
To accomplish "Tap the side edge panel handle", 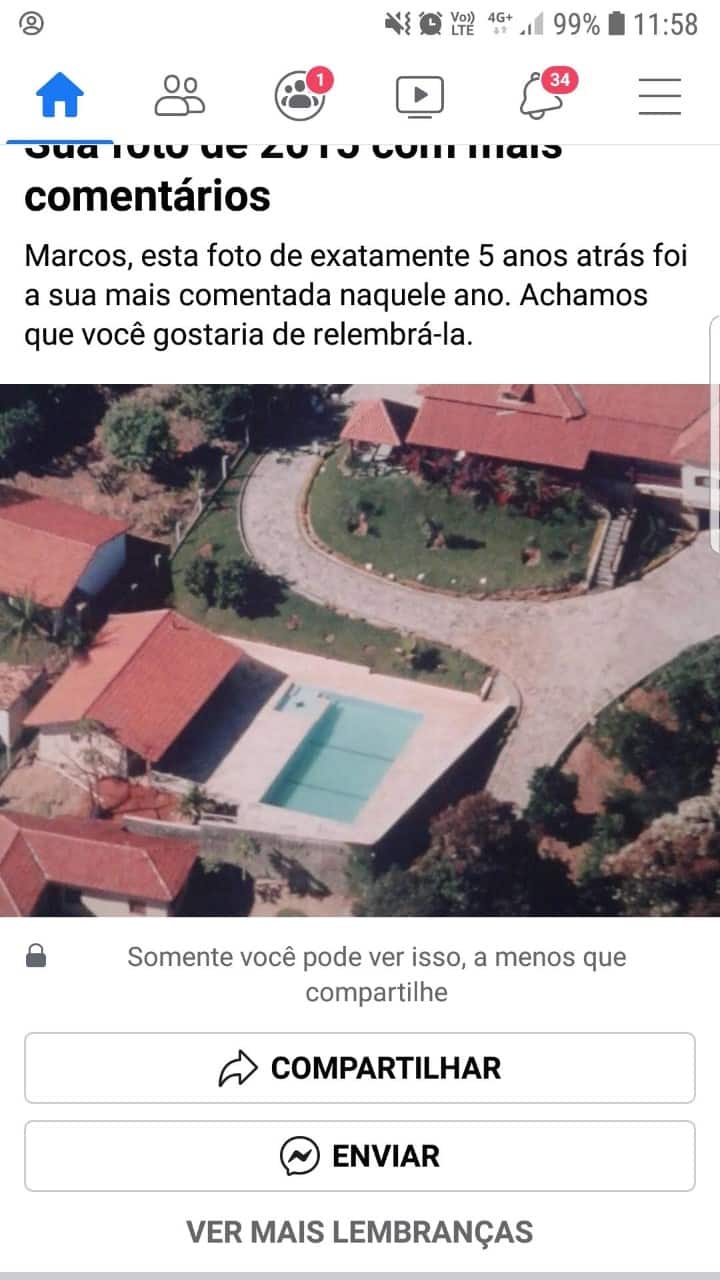I will point(714,435).
